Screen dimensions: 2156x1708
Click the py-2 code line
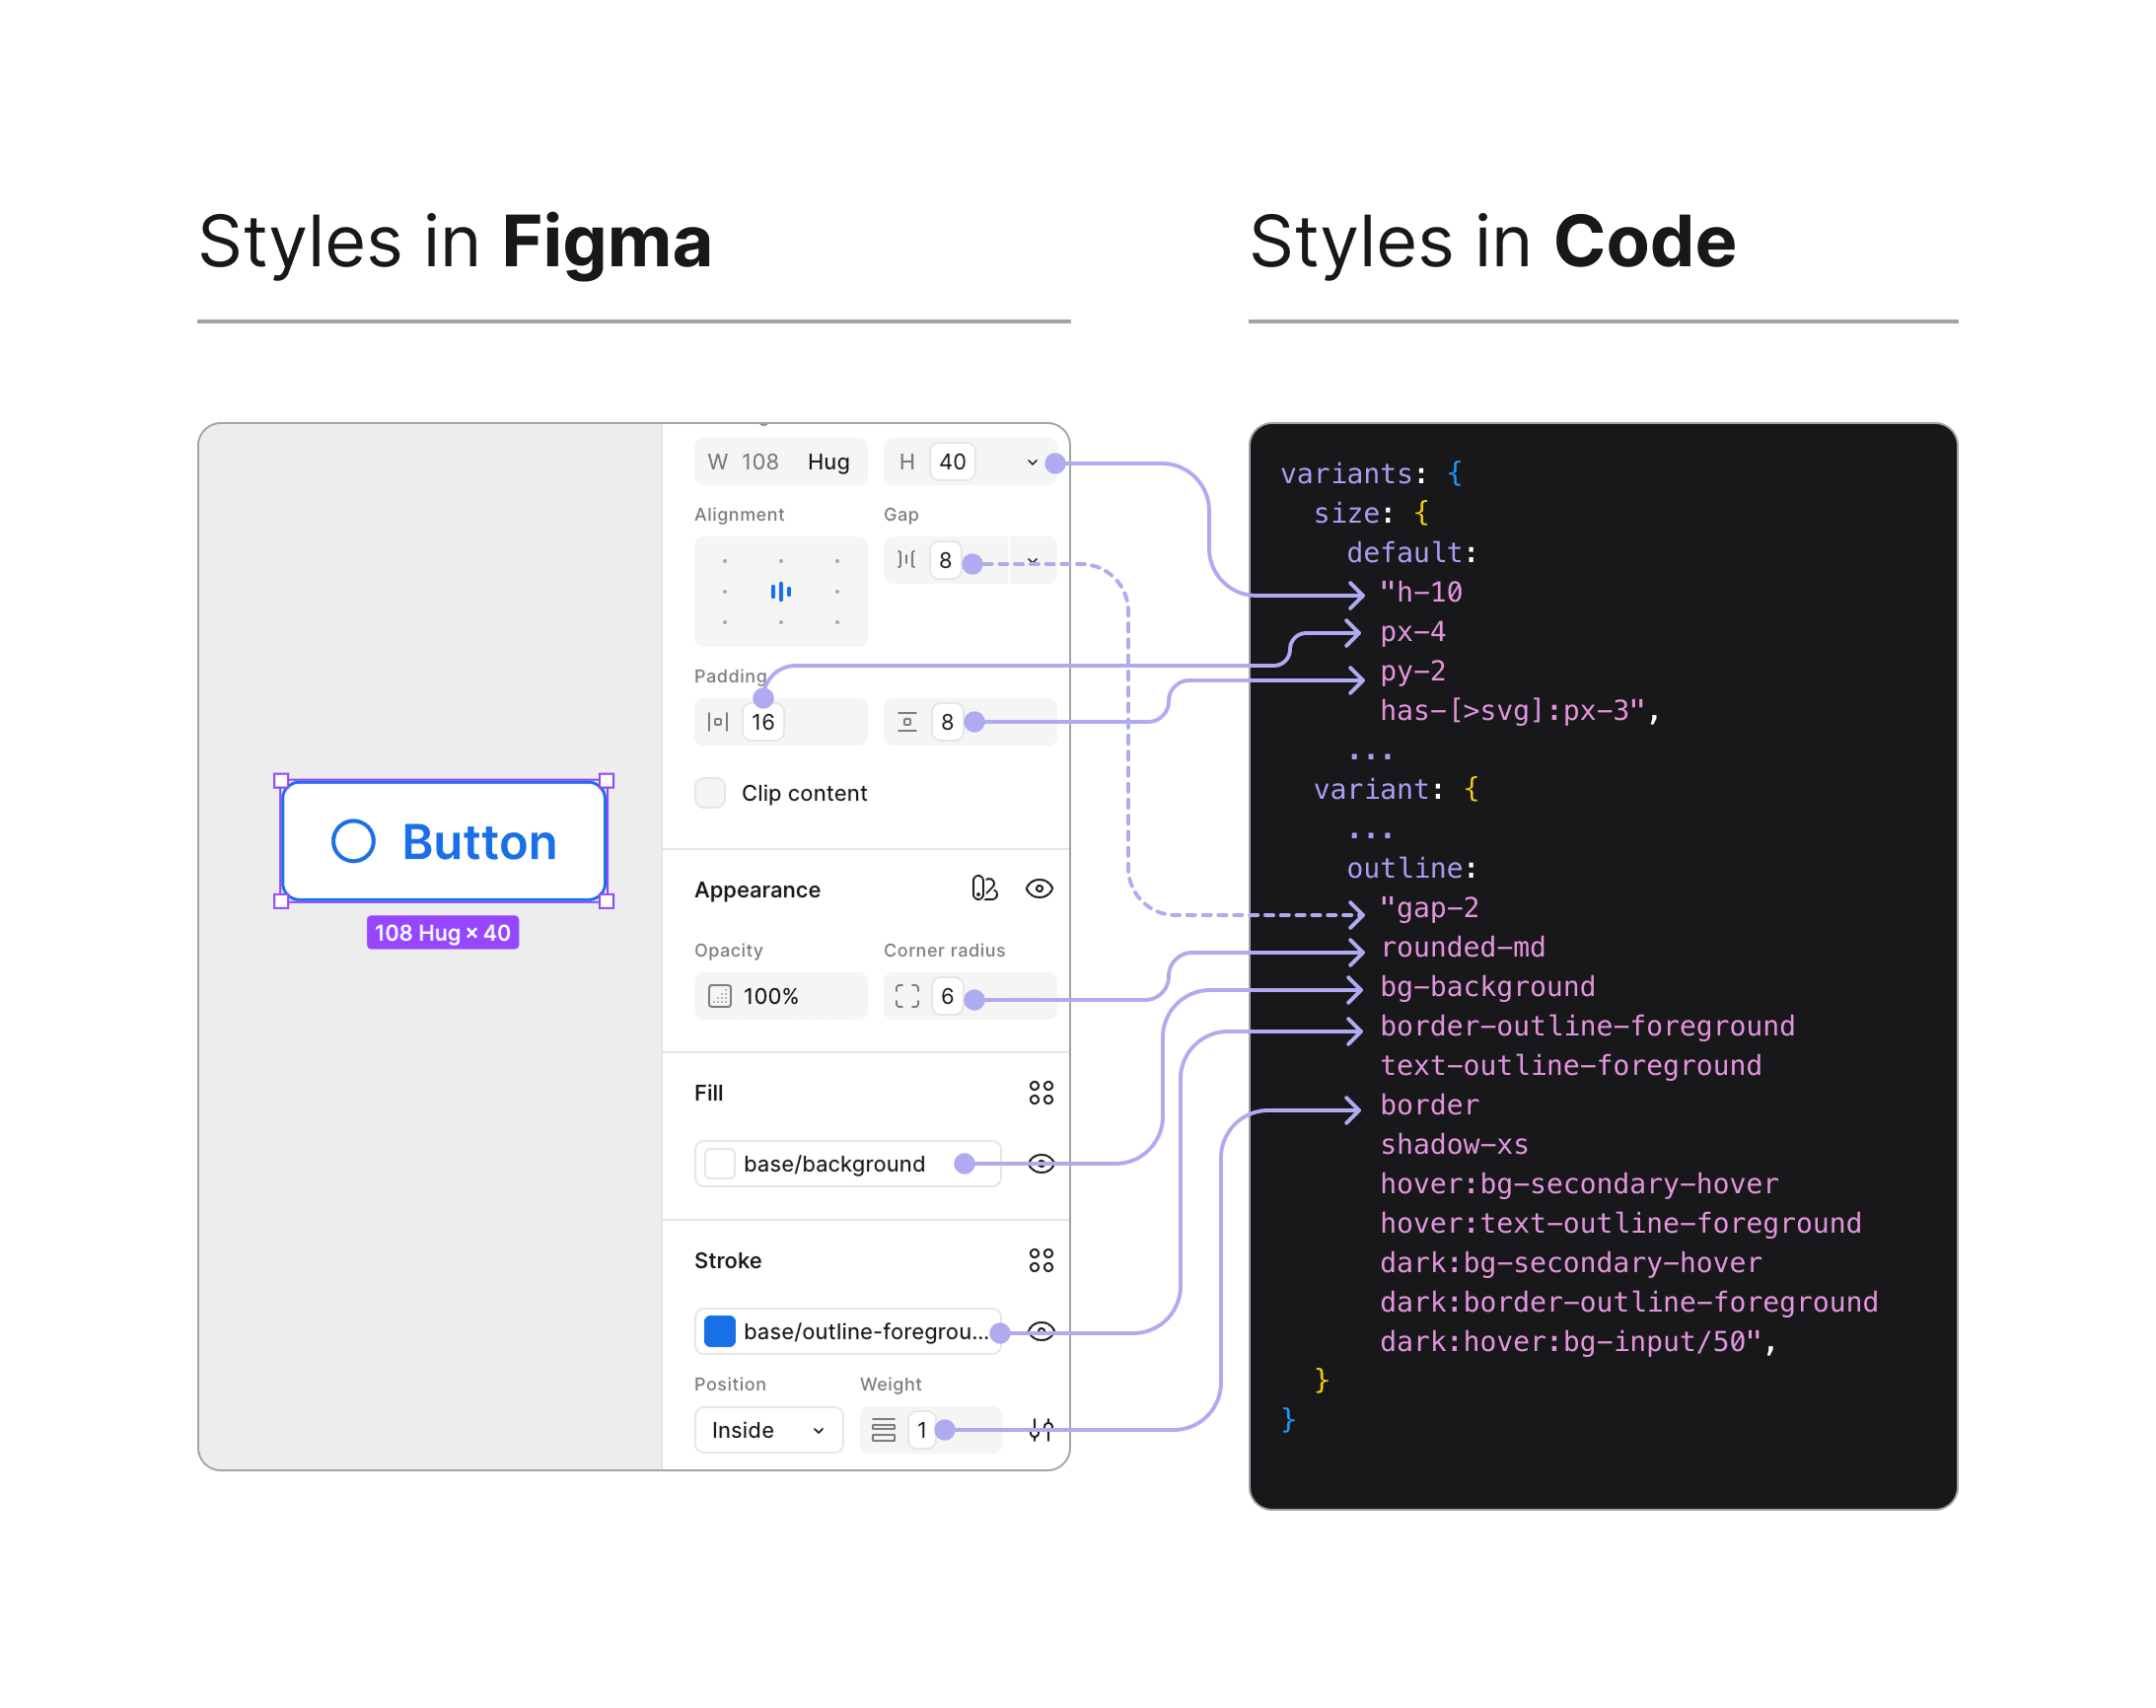point(1412,671)
